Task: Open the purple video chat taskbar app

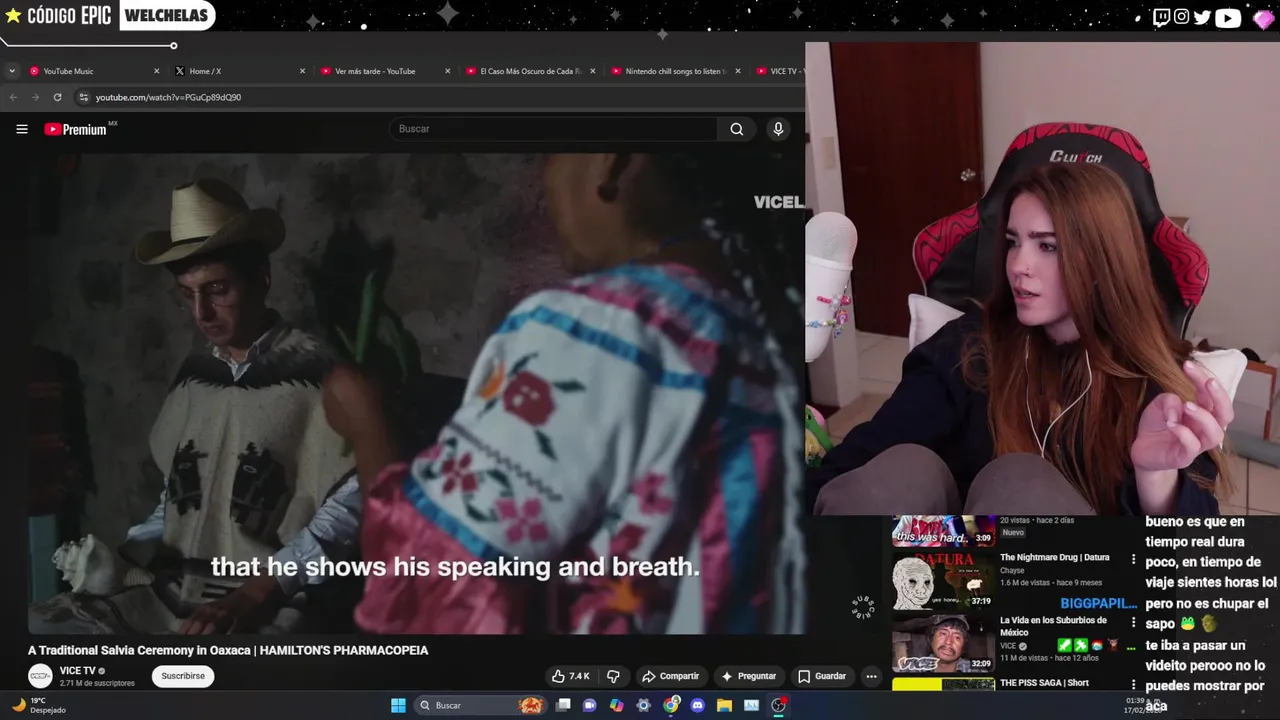Action: pos(590,705)
